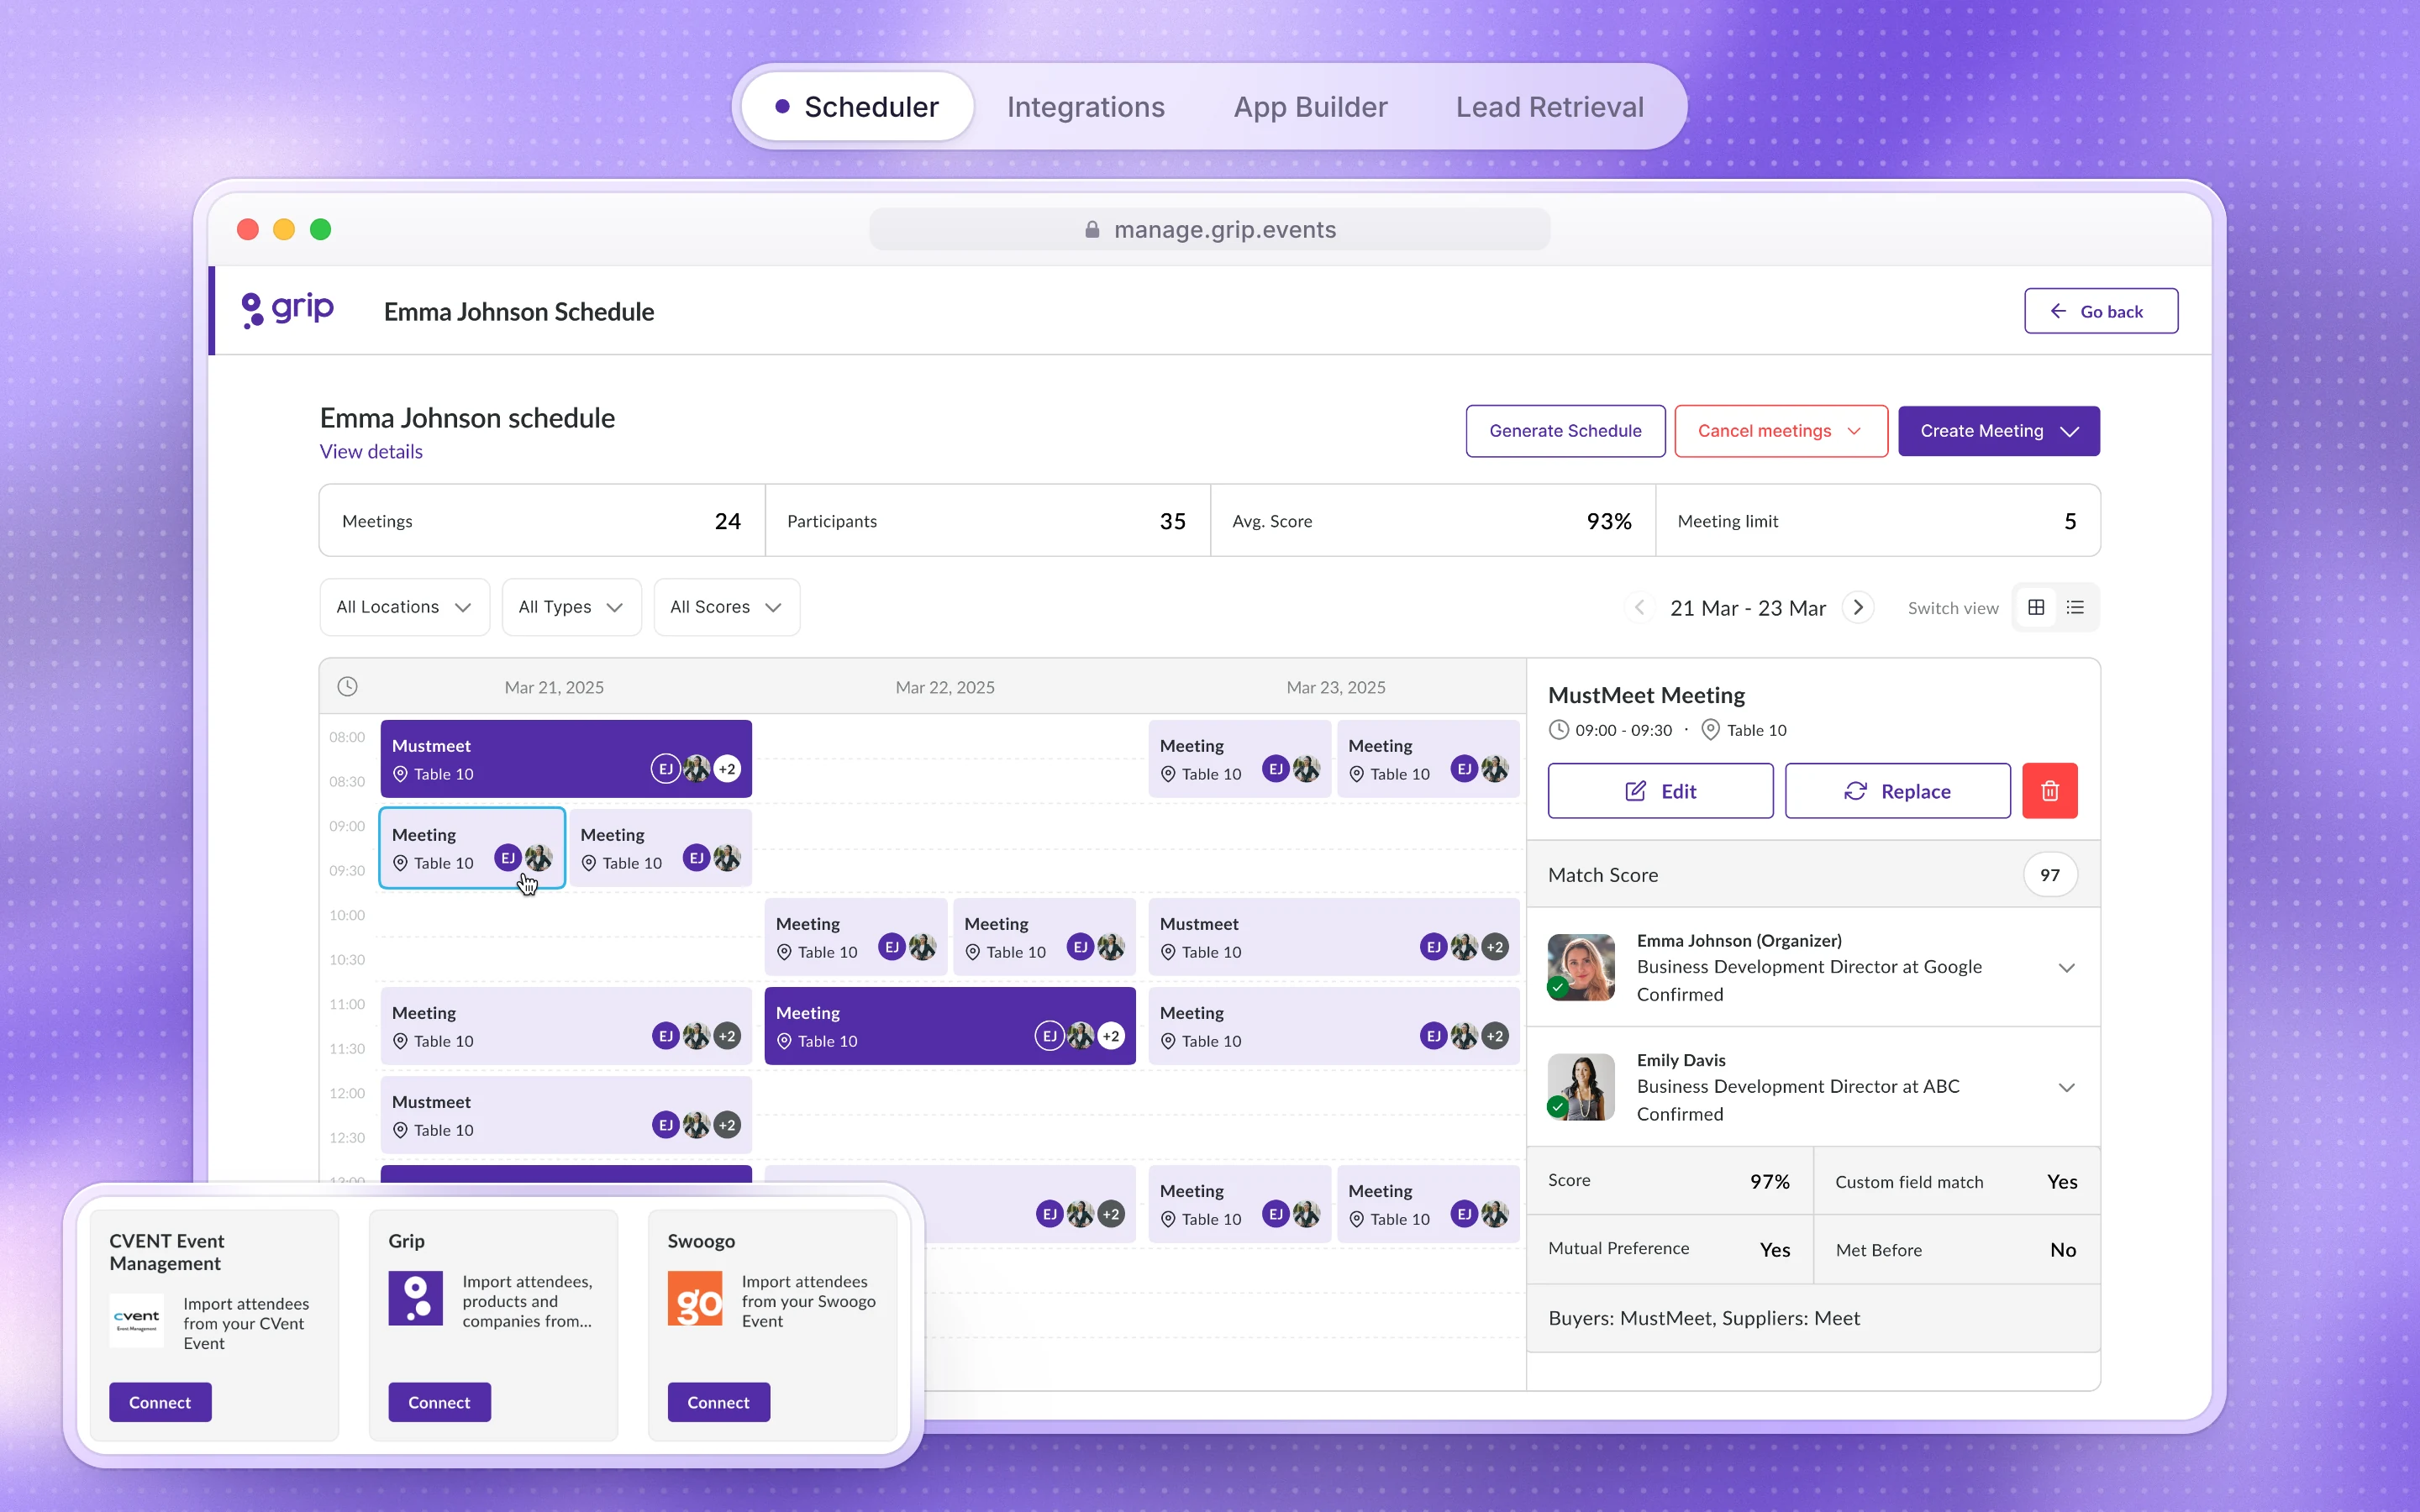Click the Replace meeting button
Screen dimensions: 2420x1512
1897,791
